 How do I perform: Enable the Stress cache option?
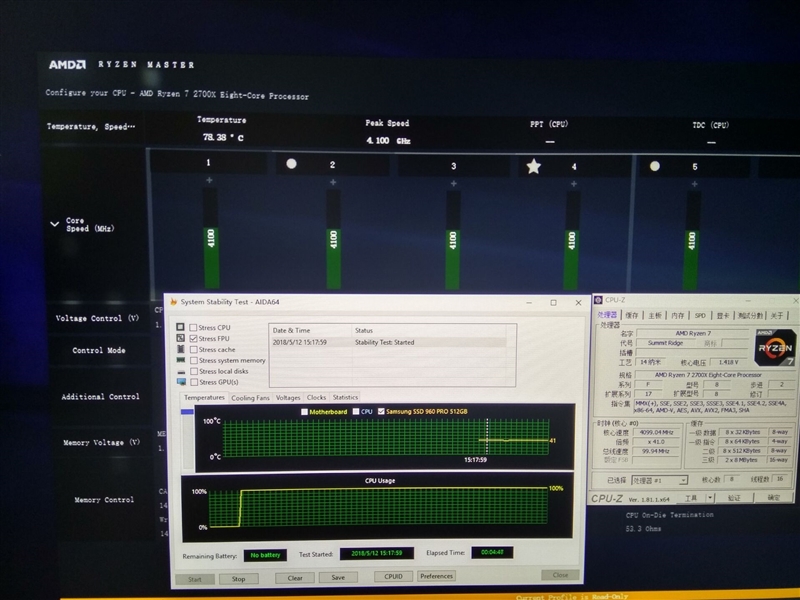pyautogui.click(x=193, y=349)
